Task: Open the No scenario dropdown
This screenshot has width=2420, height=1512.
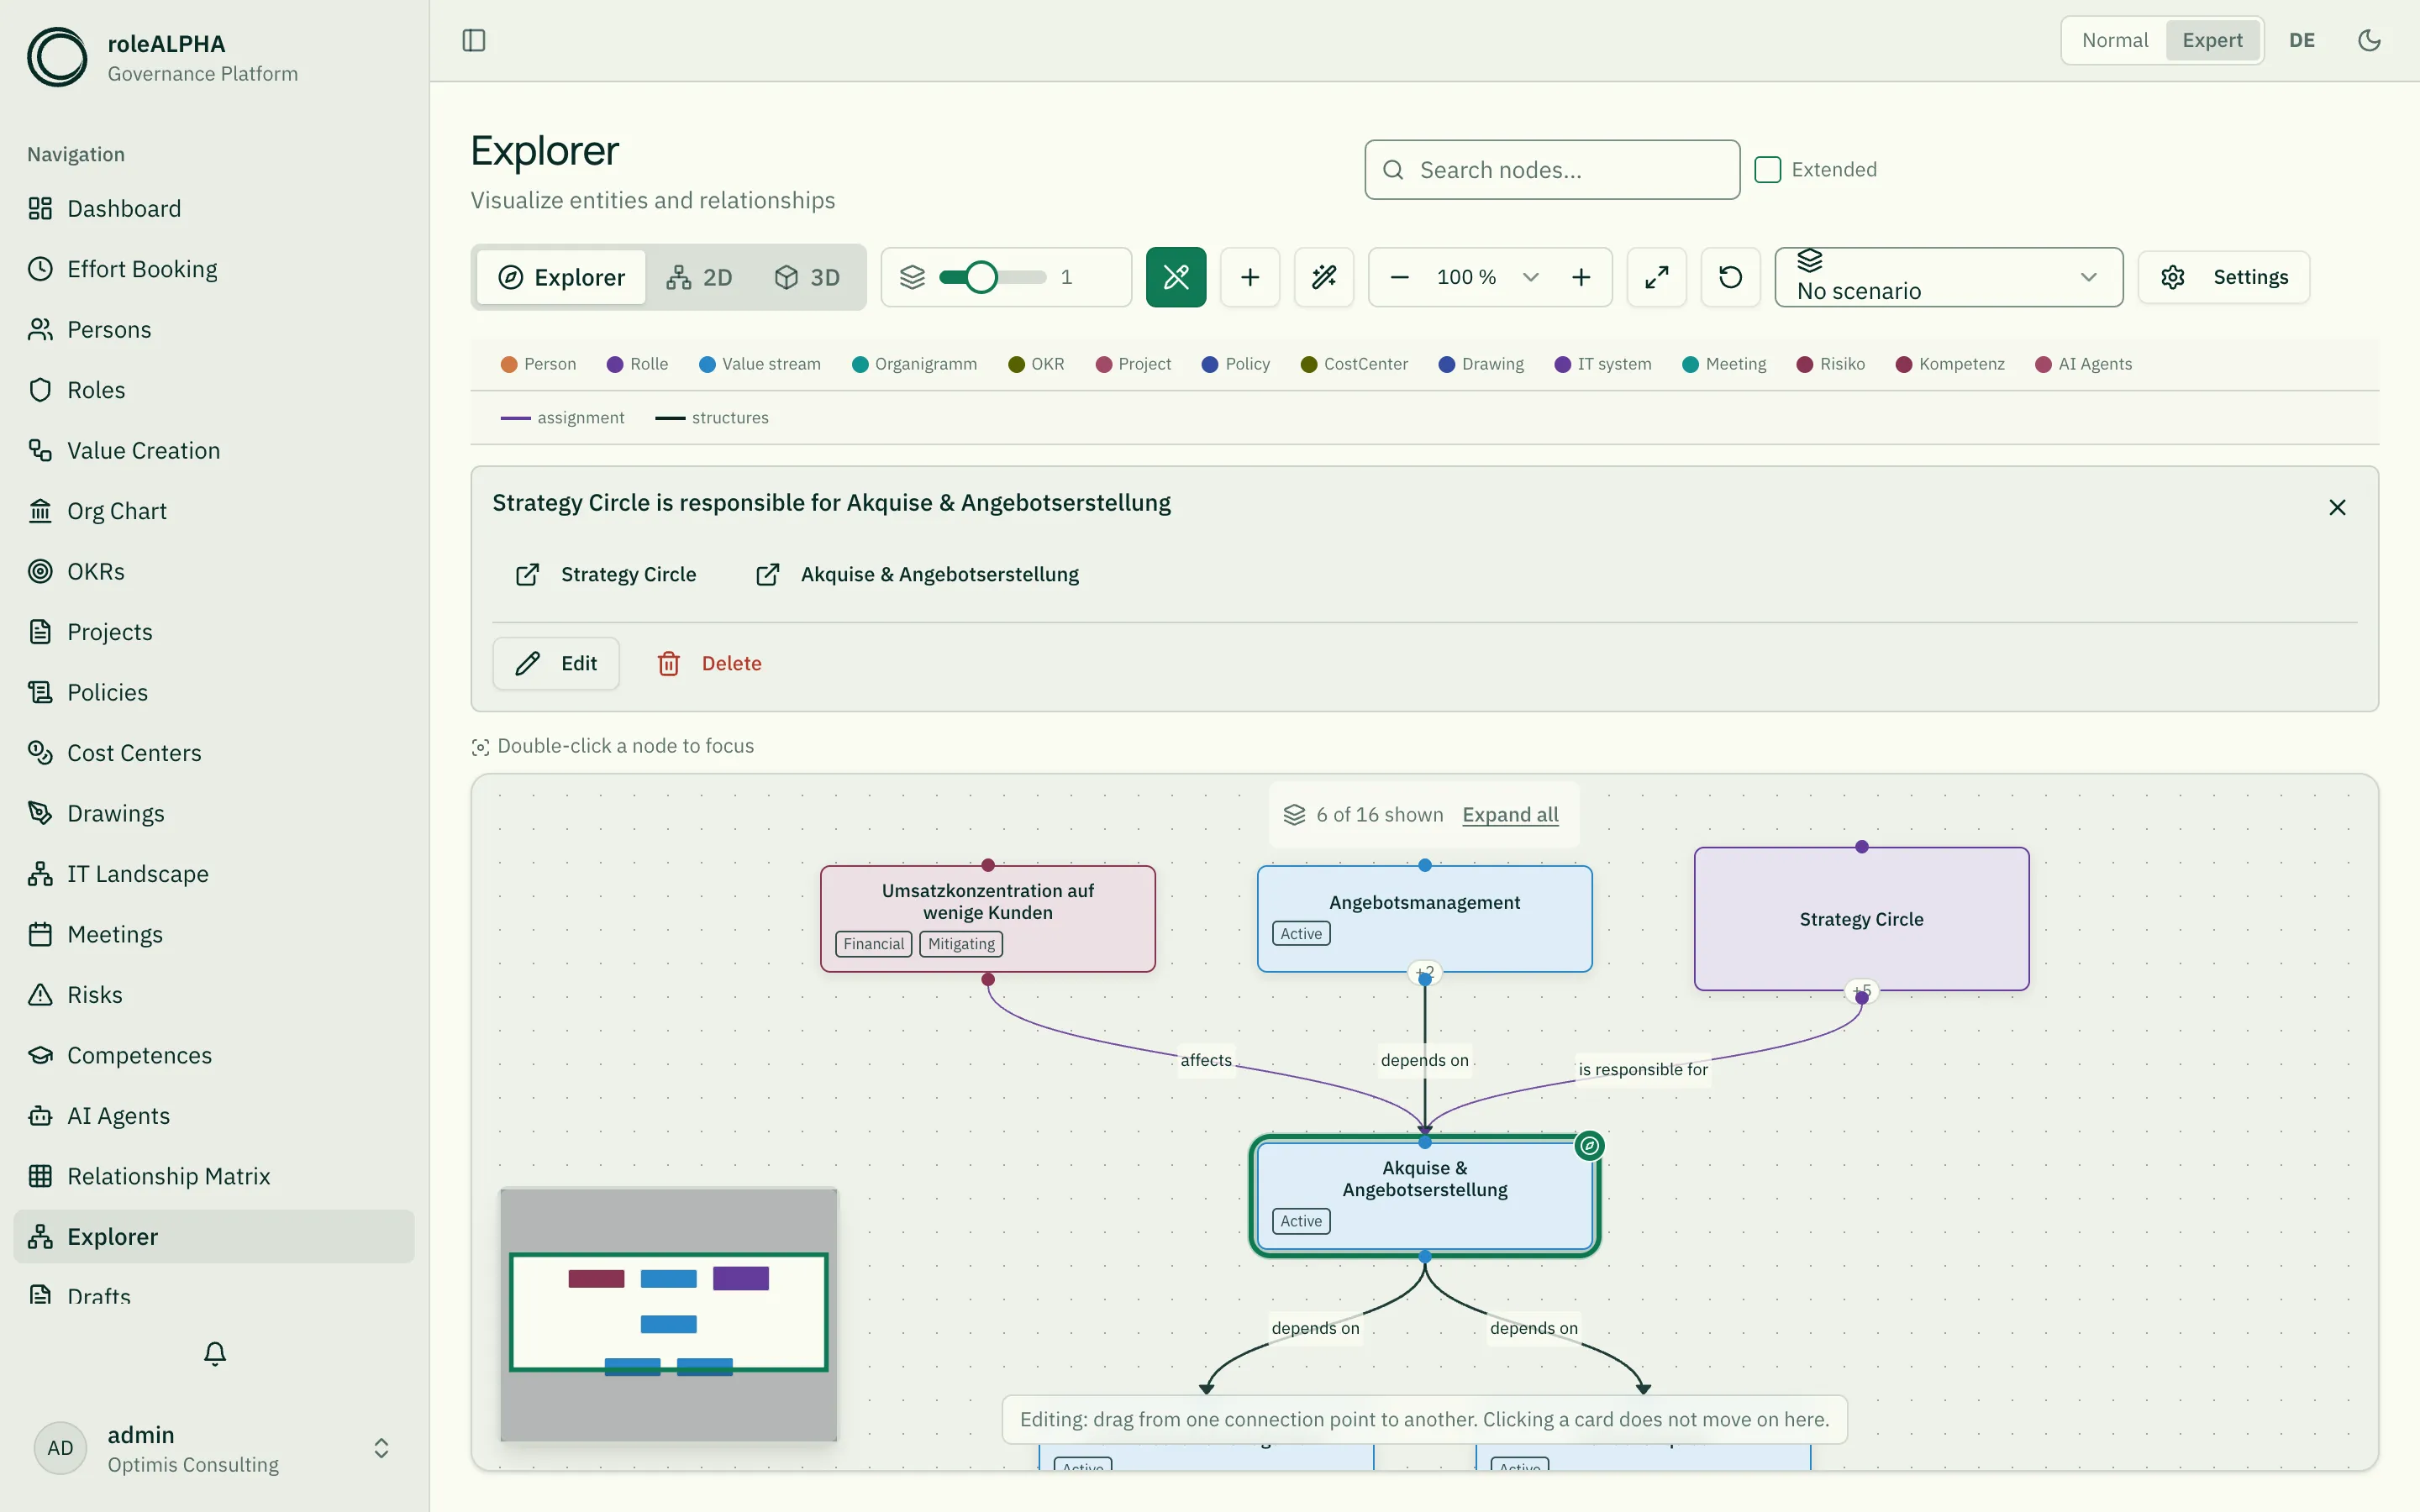Action: point(1948,277)
